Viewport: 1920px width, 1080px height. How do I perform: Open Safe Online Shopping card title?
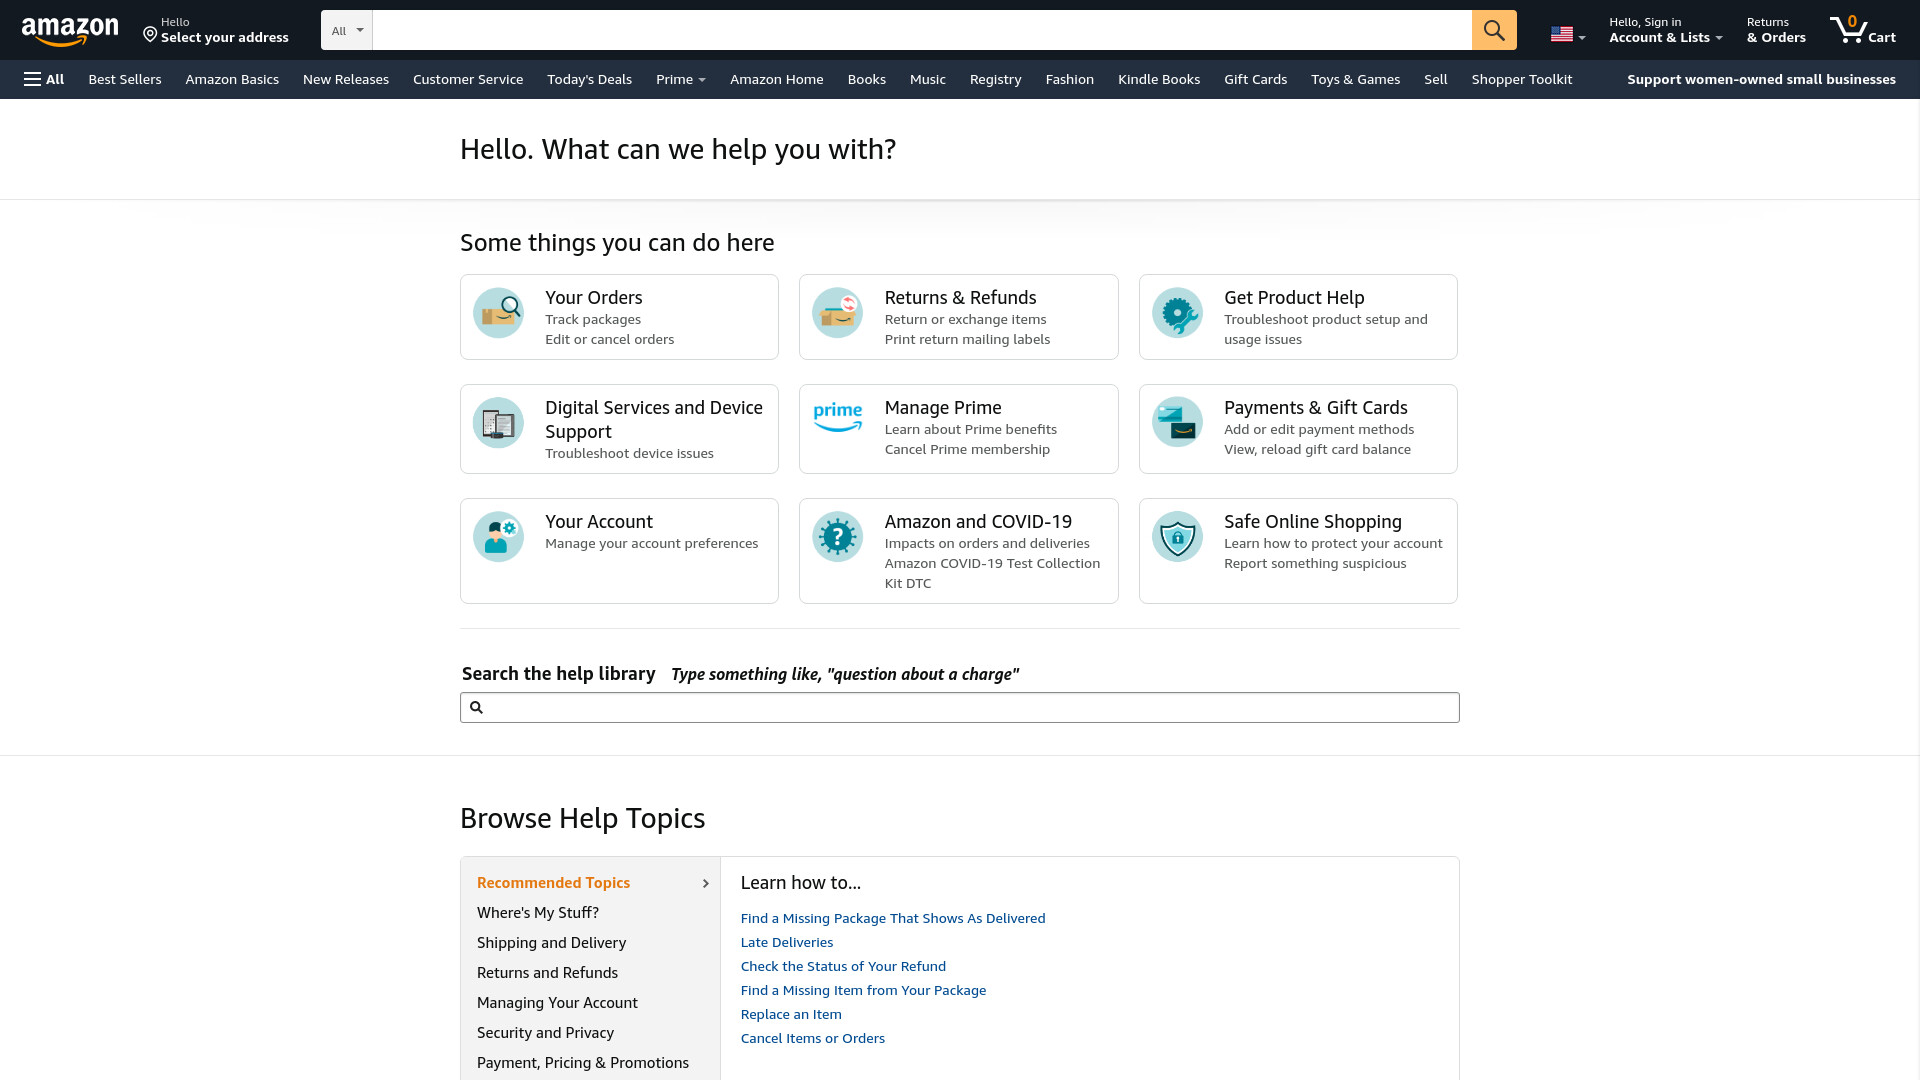[1313, 522]
